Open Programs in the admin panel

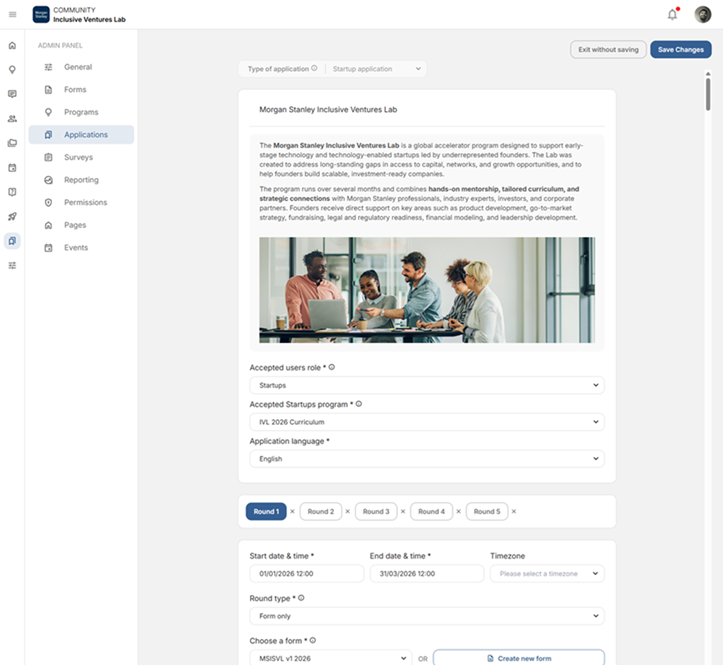[x=81, y=112]
